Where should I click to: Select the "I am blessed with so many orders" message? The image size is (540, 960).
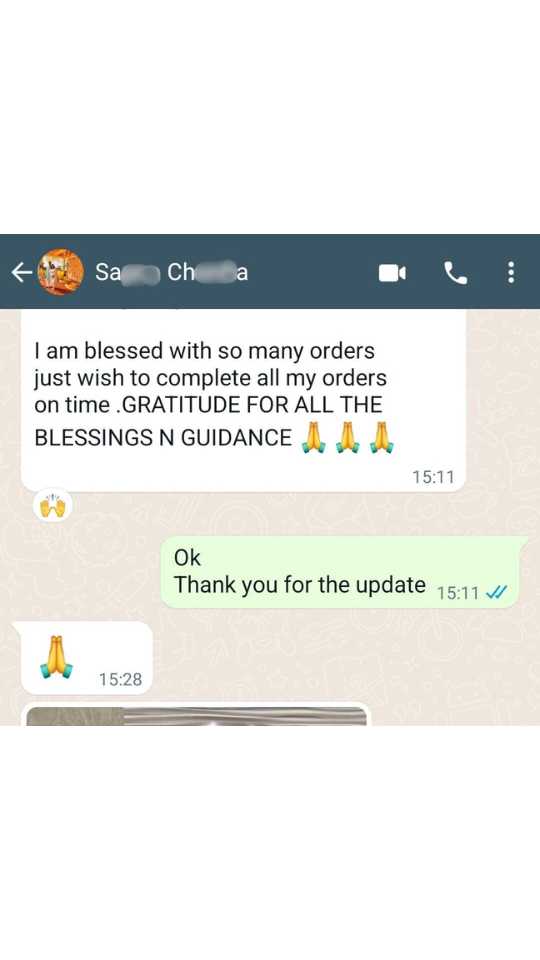[243, 400]
